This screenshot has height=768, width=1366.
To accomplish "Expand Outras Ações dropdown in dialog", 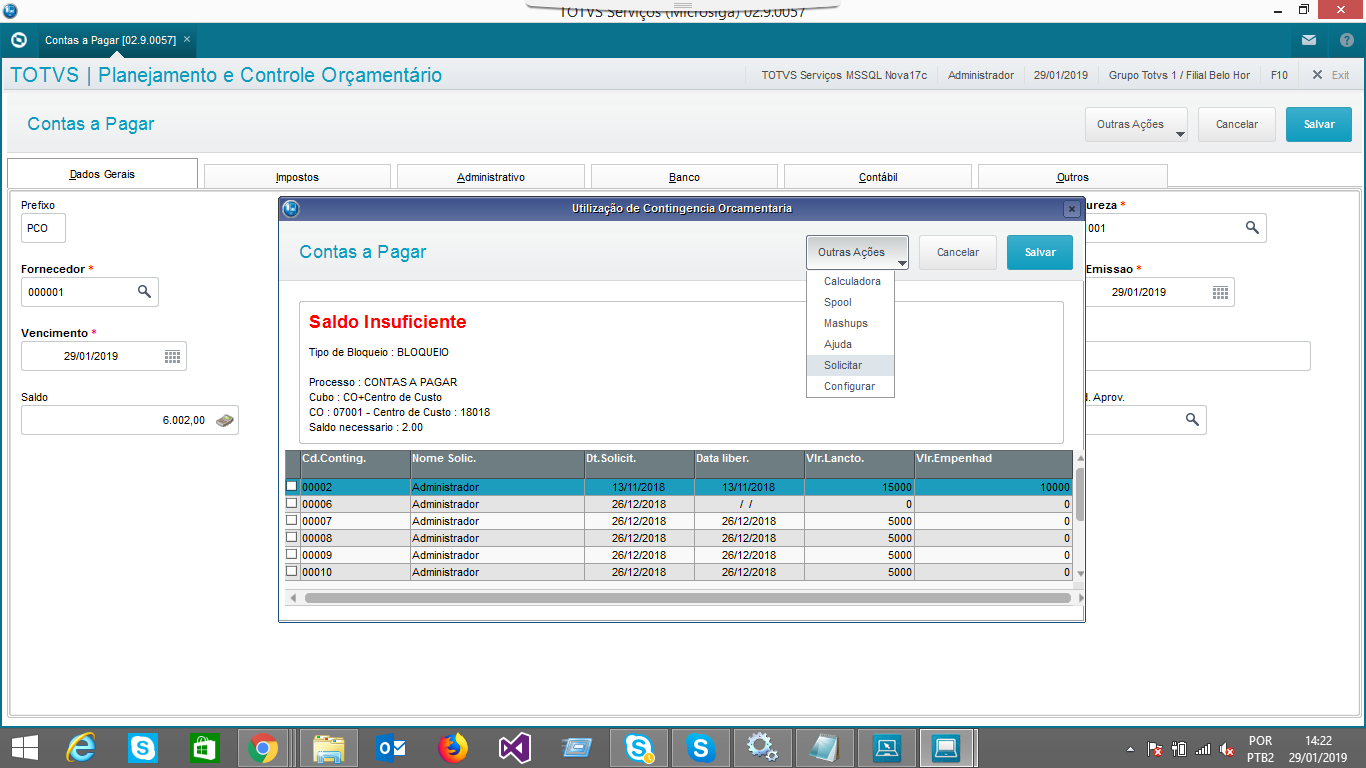I will click(858, 252).
